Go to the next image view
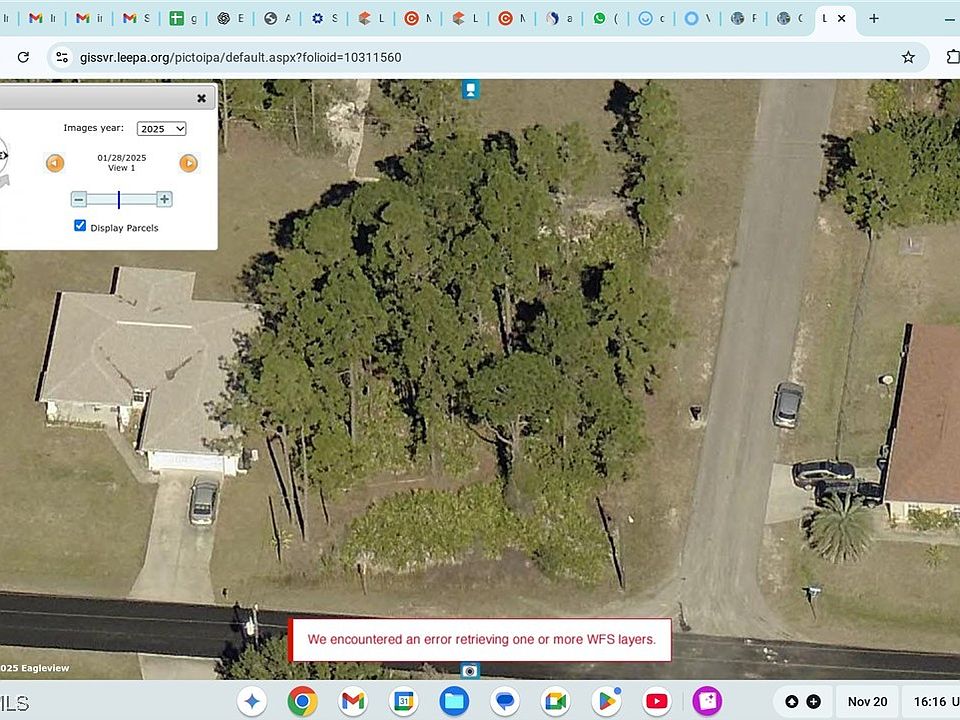 point(188,163)
